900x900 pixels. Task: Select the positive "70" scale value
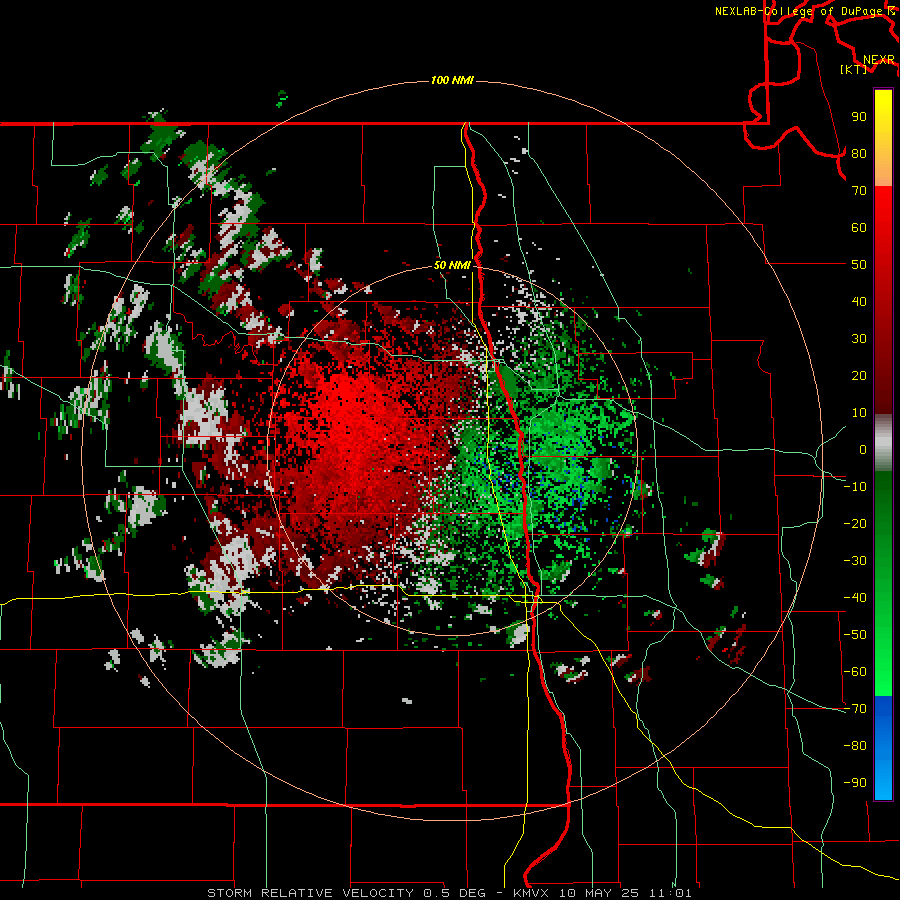859,191
